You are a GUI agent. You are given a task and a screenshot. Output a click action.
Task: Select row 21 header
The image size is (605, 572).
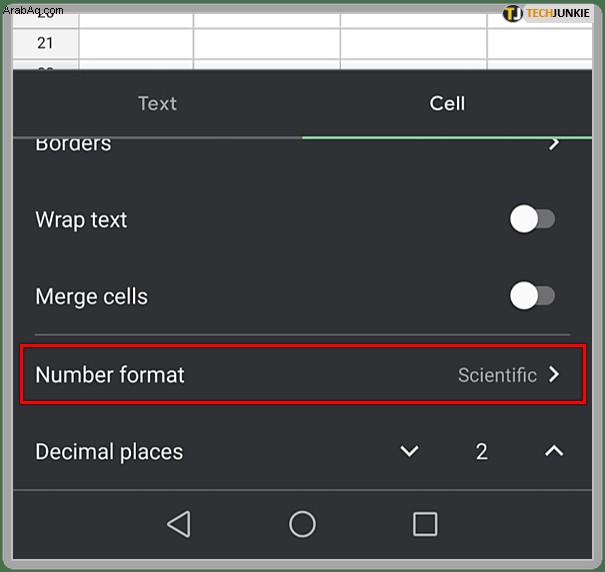[46, 43]
